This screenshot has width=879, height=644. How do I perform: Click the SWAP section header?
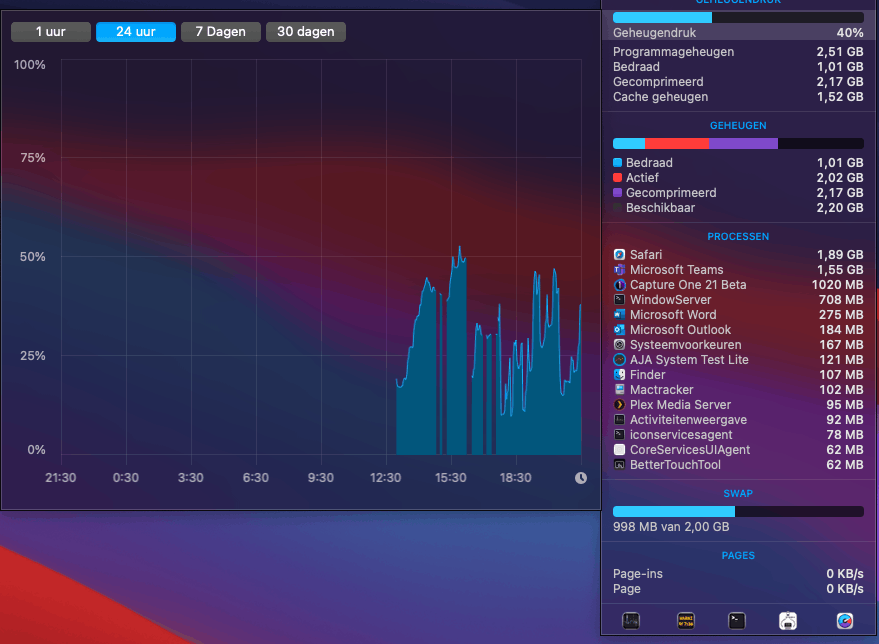738,494
